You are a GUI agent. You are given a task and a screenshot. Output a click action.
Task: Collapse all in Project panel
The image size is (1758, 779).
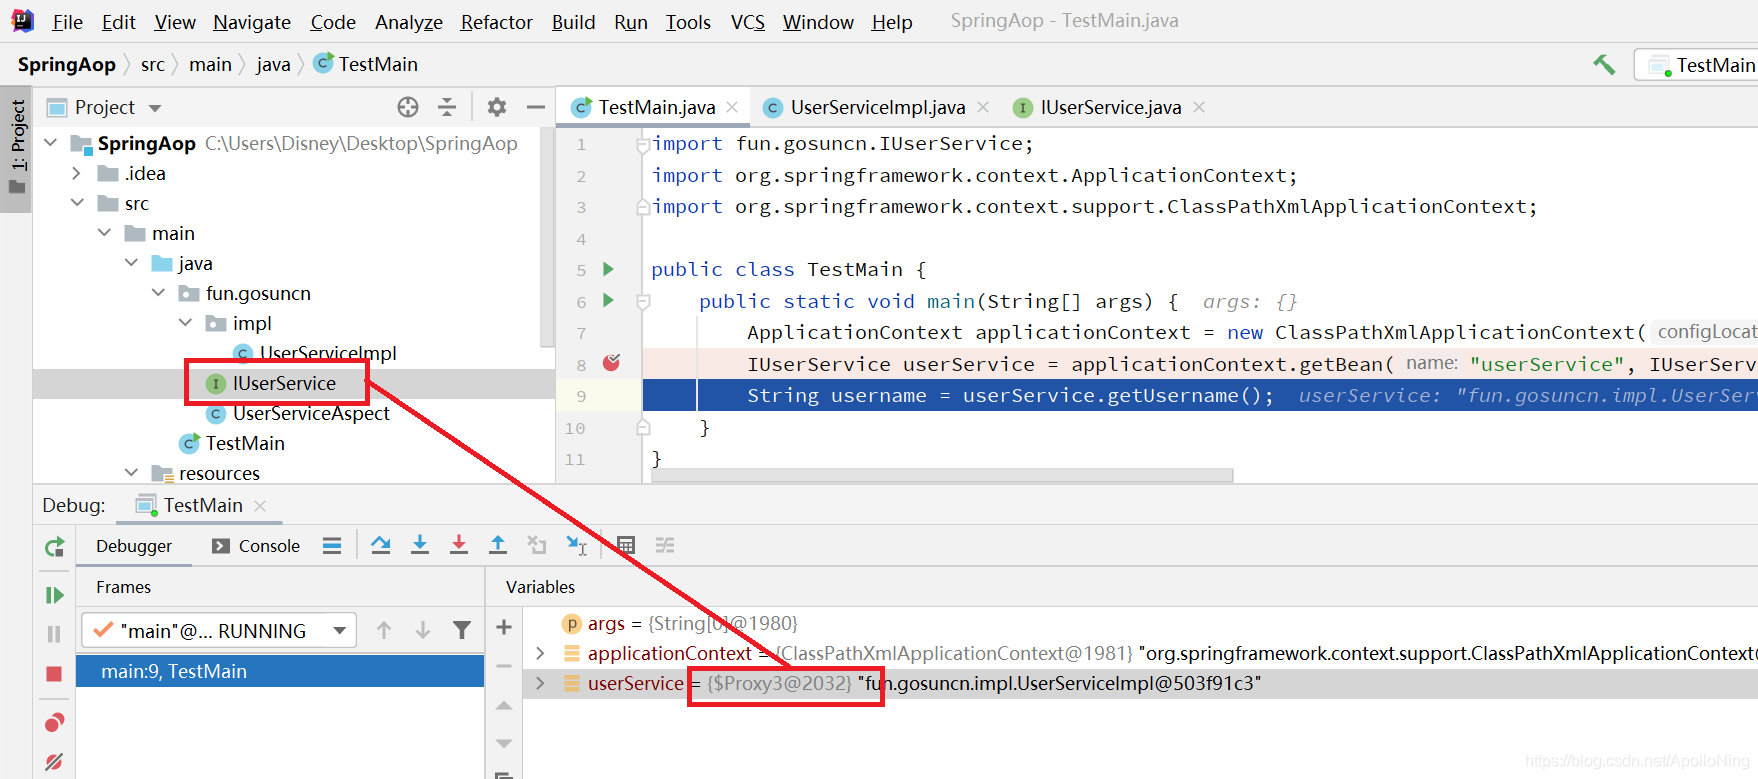(x=447, y=107)
